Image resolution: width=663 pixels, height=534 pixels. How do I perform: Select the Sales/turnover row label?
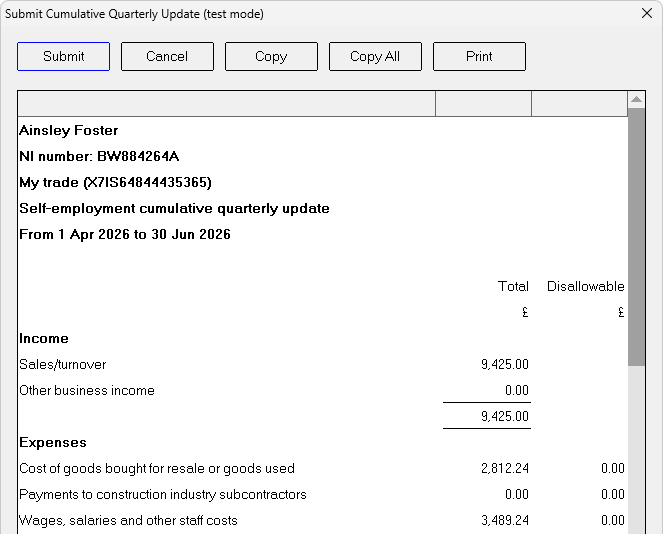63,364
